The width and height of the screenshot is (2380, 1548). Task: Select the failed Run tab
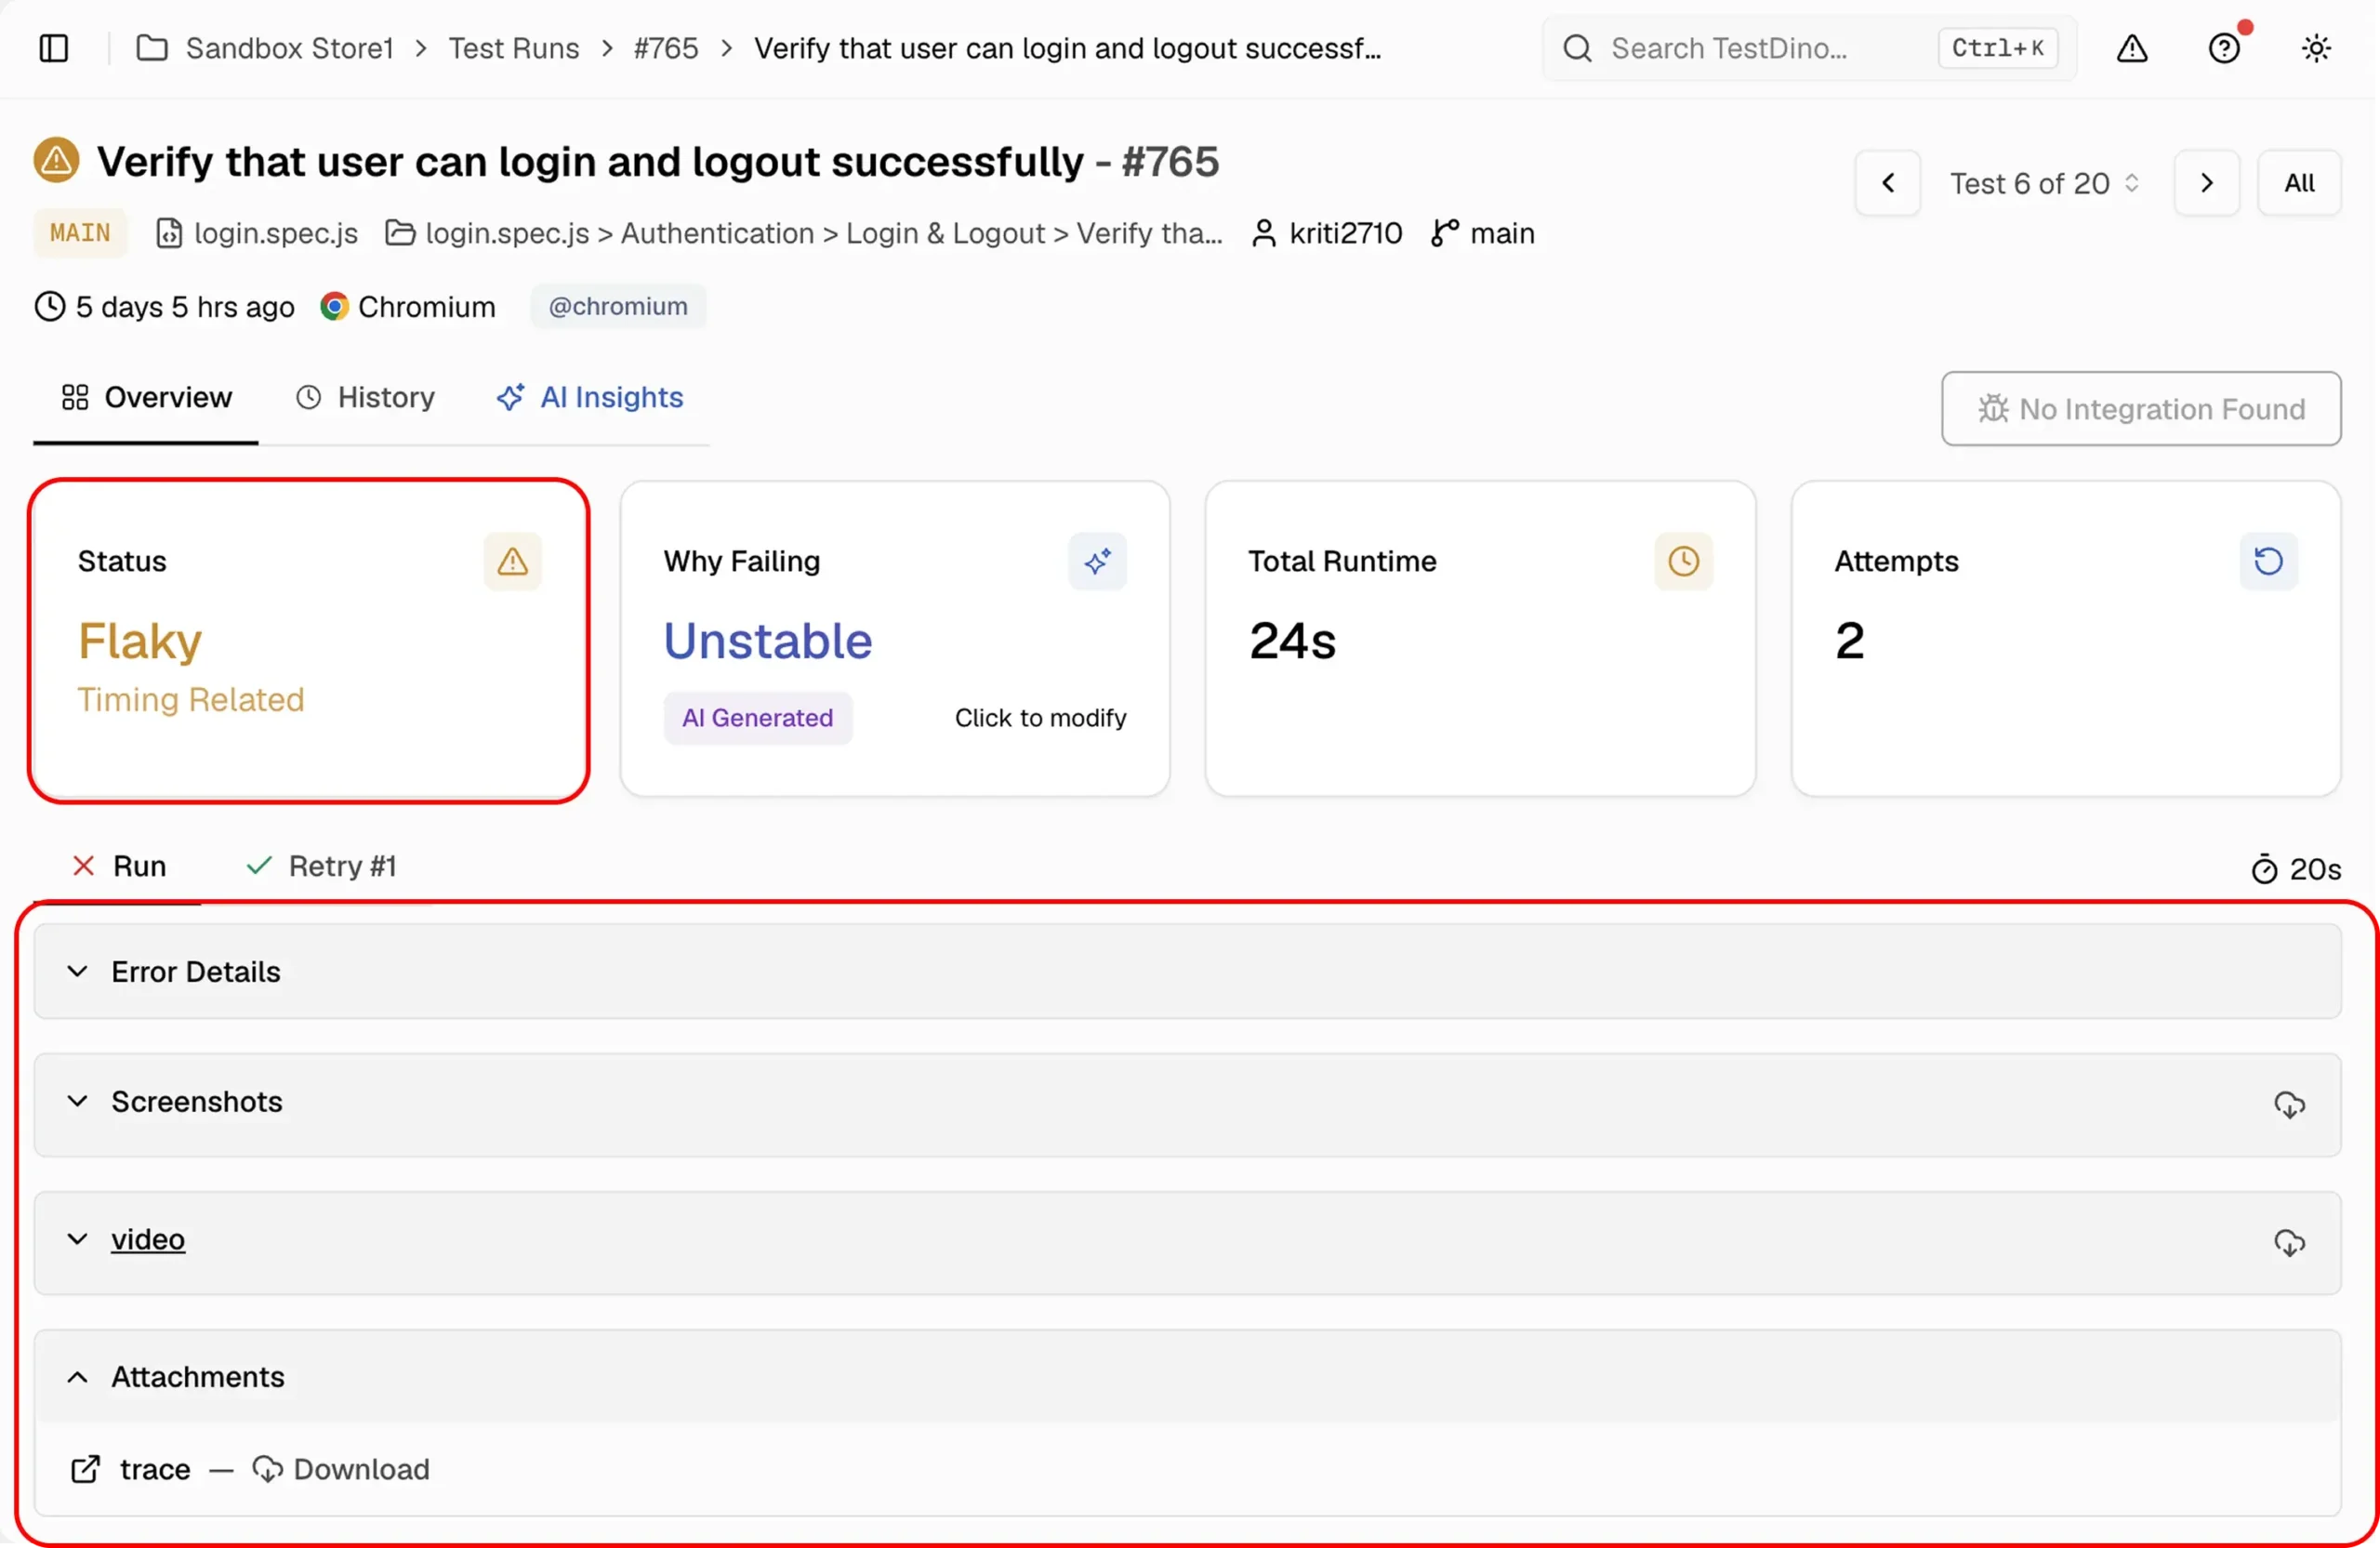click(x=118, y=866)
